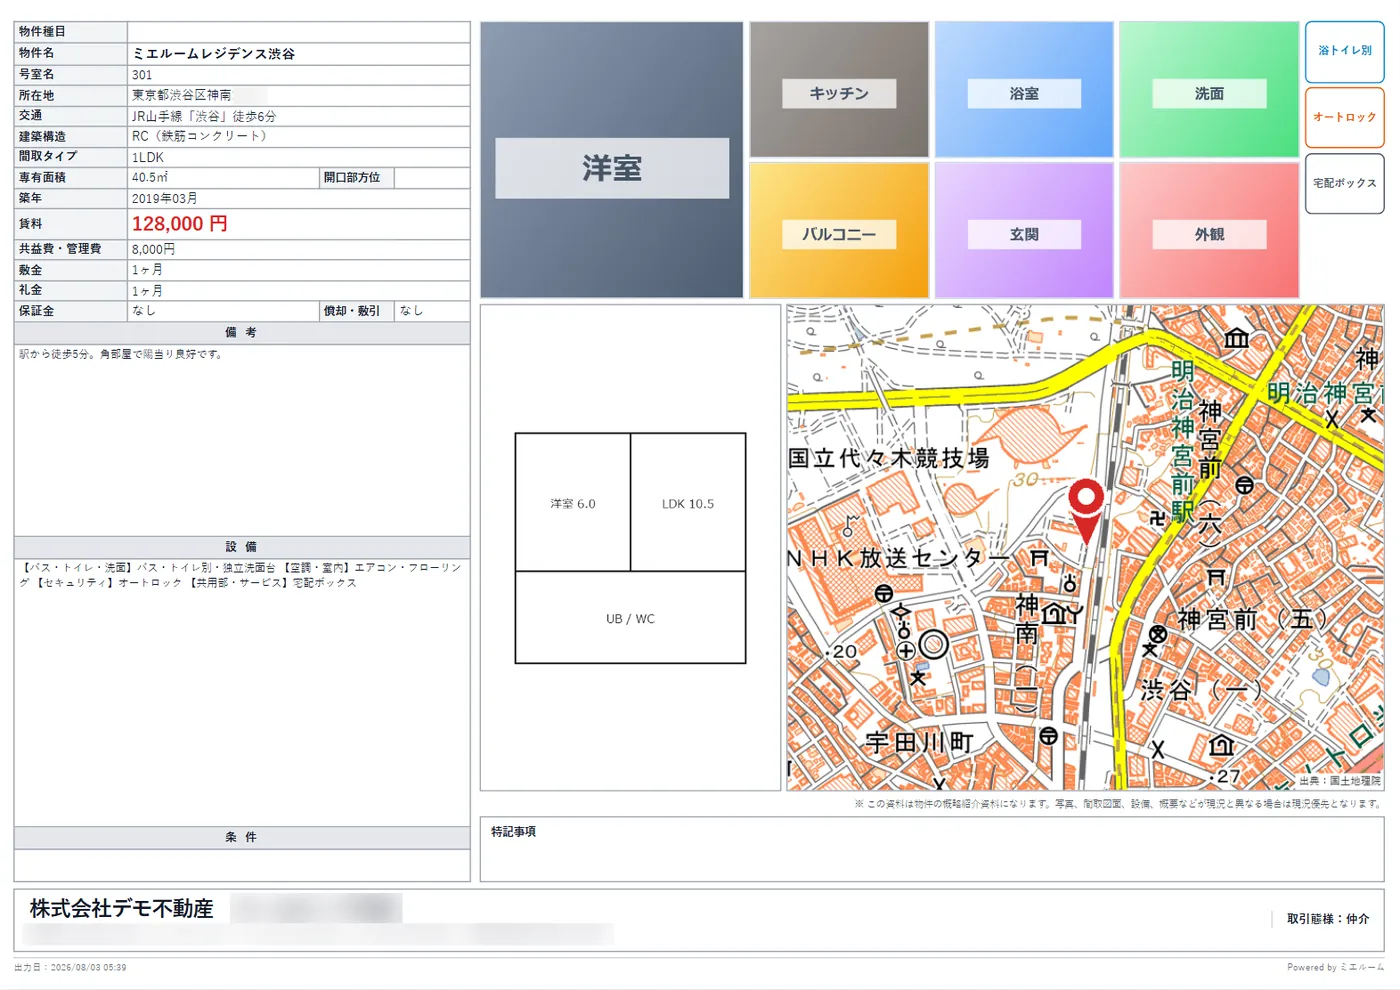Click the NHK放送センター label on the map
Screen dimensions: 1400x990
click(897, 558)
